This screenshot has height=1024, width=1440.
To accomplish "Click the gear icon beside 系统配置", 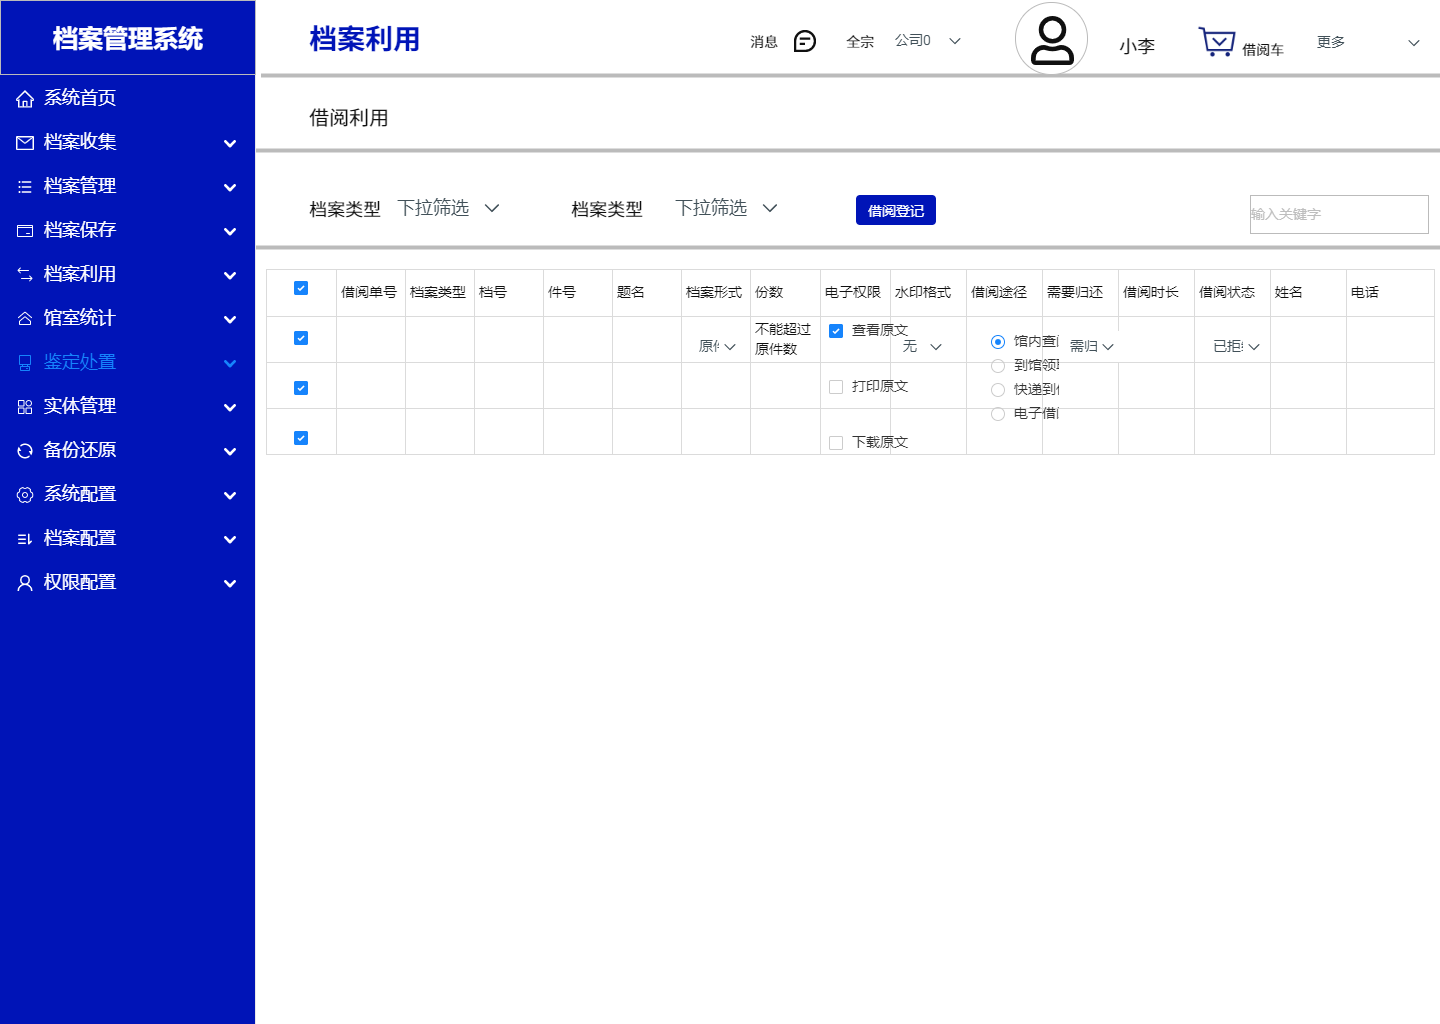I will pyautogui.click(x=25, y=495).
